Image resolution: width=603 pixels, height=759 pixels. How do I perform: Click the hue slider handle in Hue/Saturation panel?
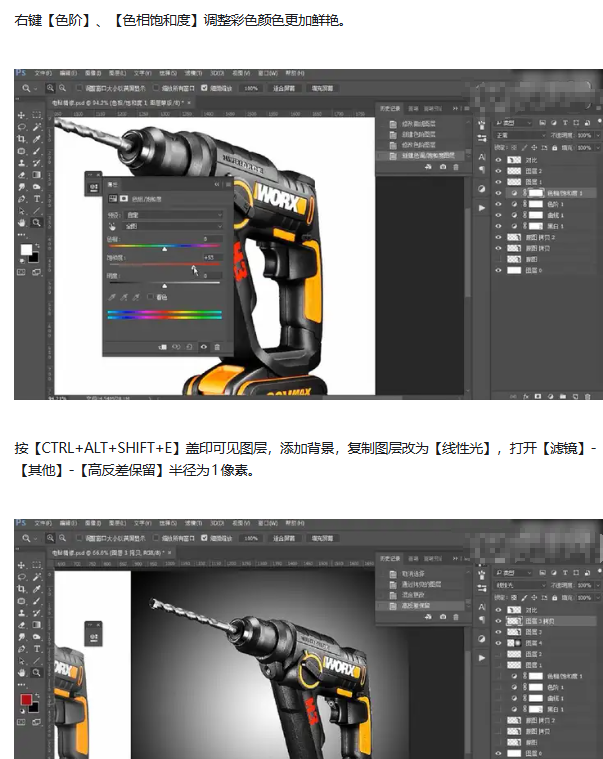pyautogui.click(x=165, y=249)
